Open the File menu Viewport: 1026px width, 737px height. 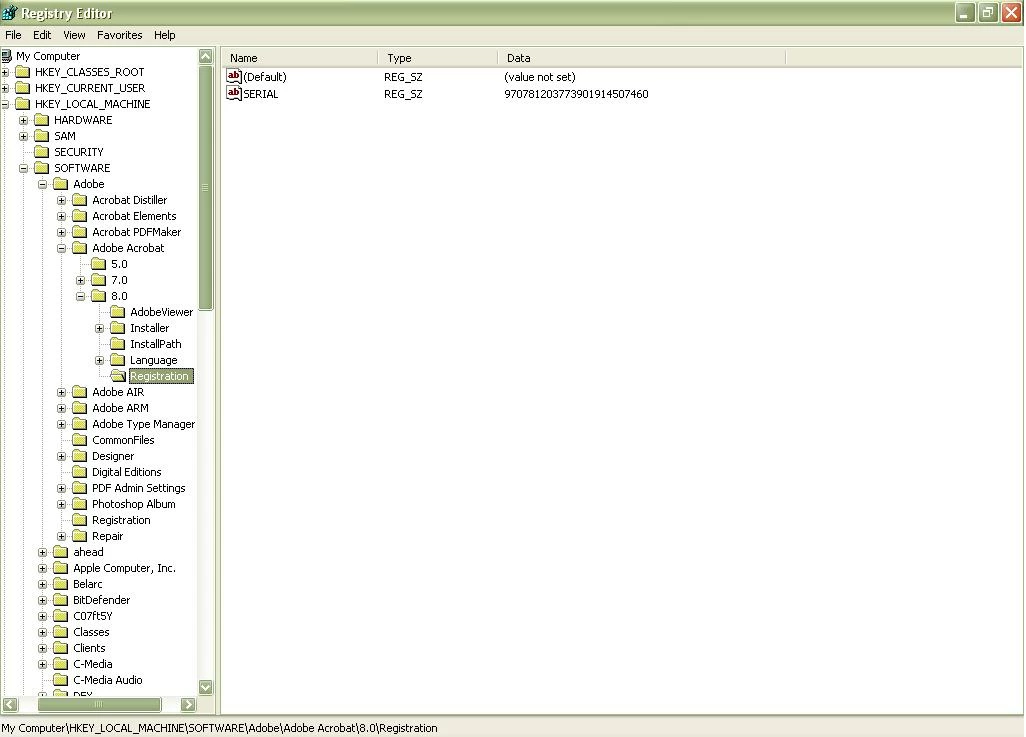[13, 35]
